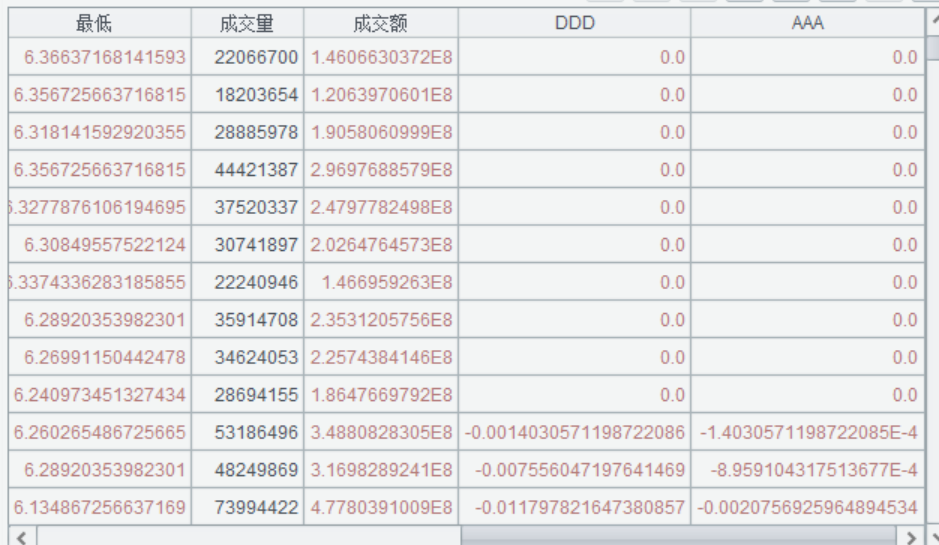Select cell 35914708

click(247, 320)
